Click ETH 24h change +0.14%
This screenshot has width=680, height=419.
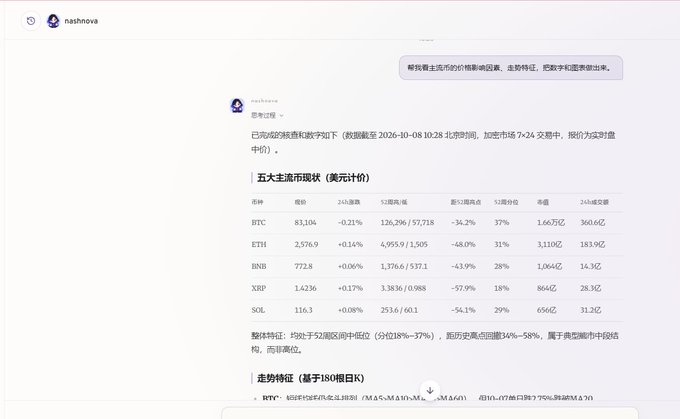click(x=350, y=245)
